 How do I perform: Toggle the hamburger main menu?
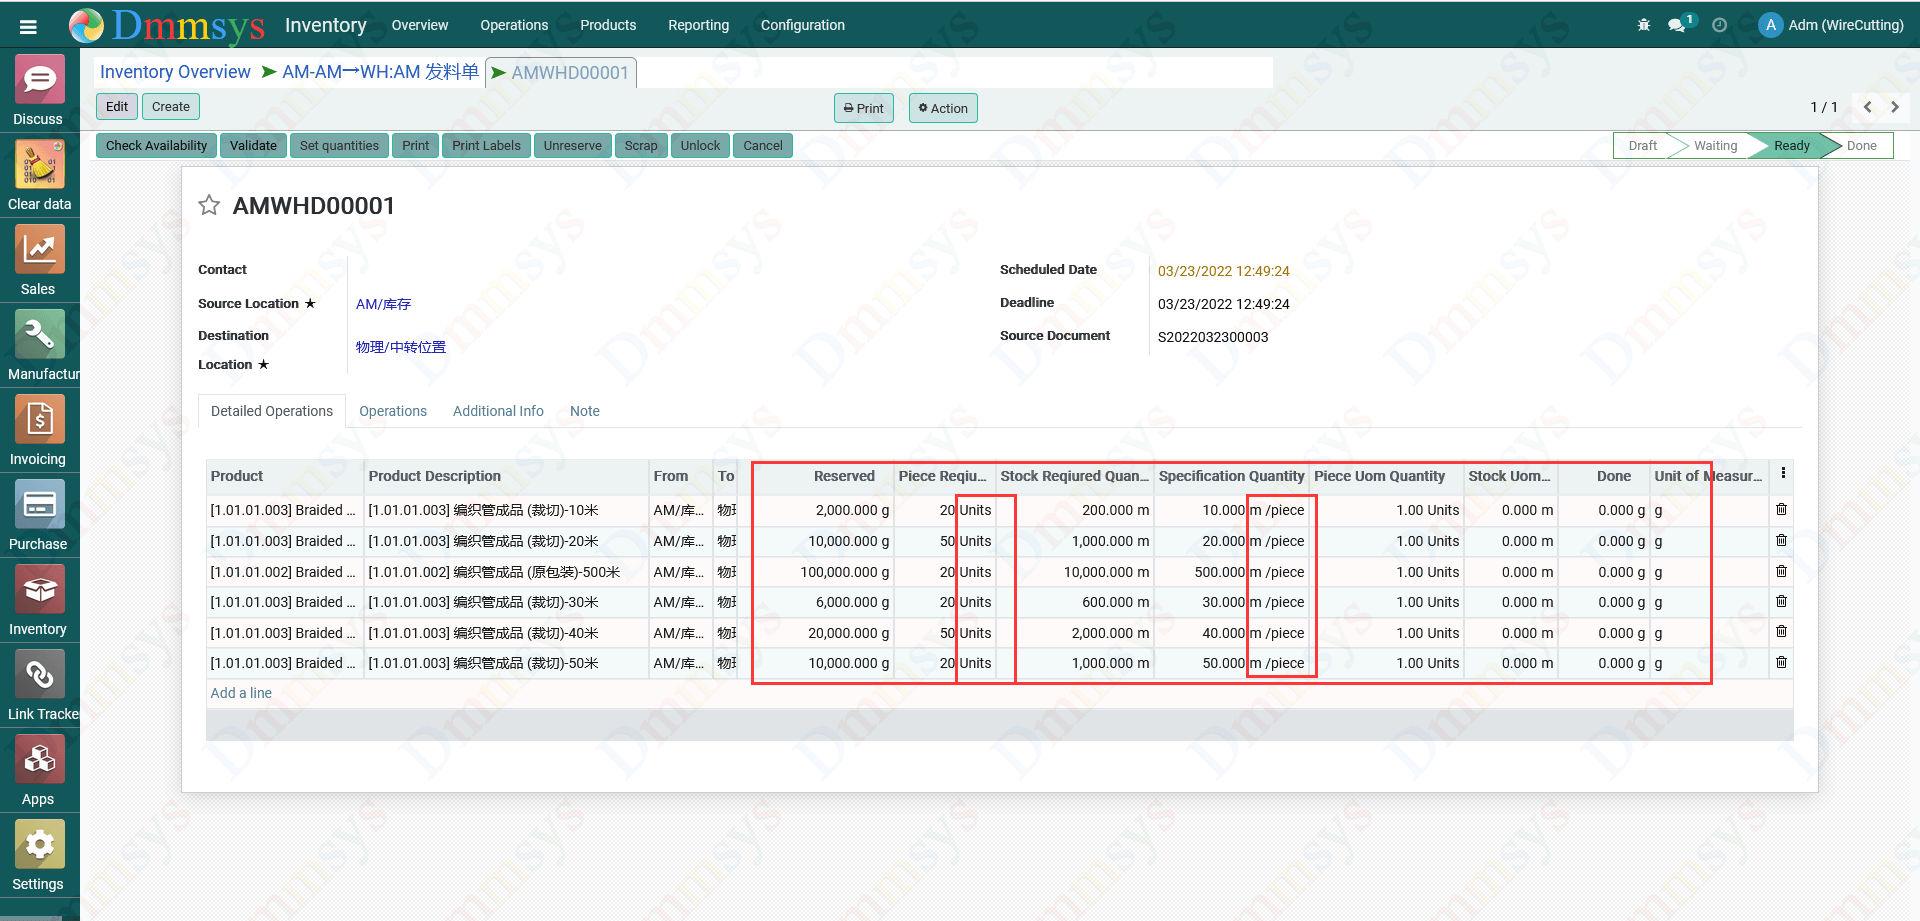(28, 26)
